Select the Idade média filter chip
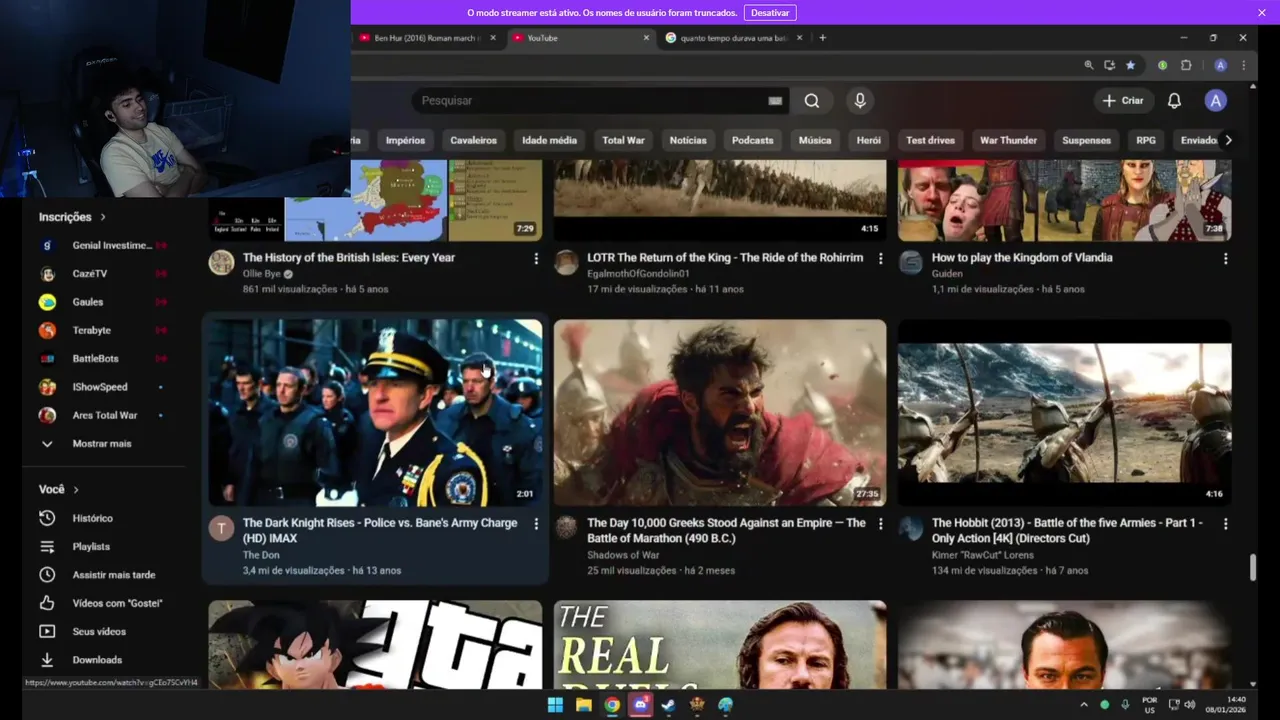This screenshot has height=720, width=1280. click(549, 140)
